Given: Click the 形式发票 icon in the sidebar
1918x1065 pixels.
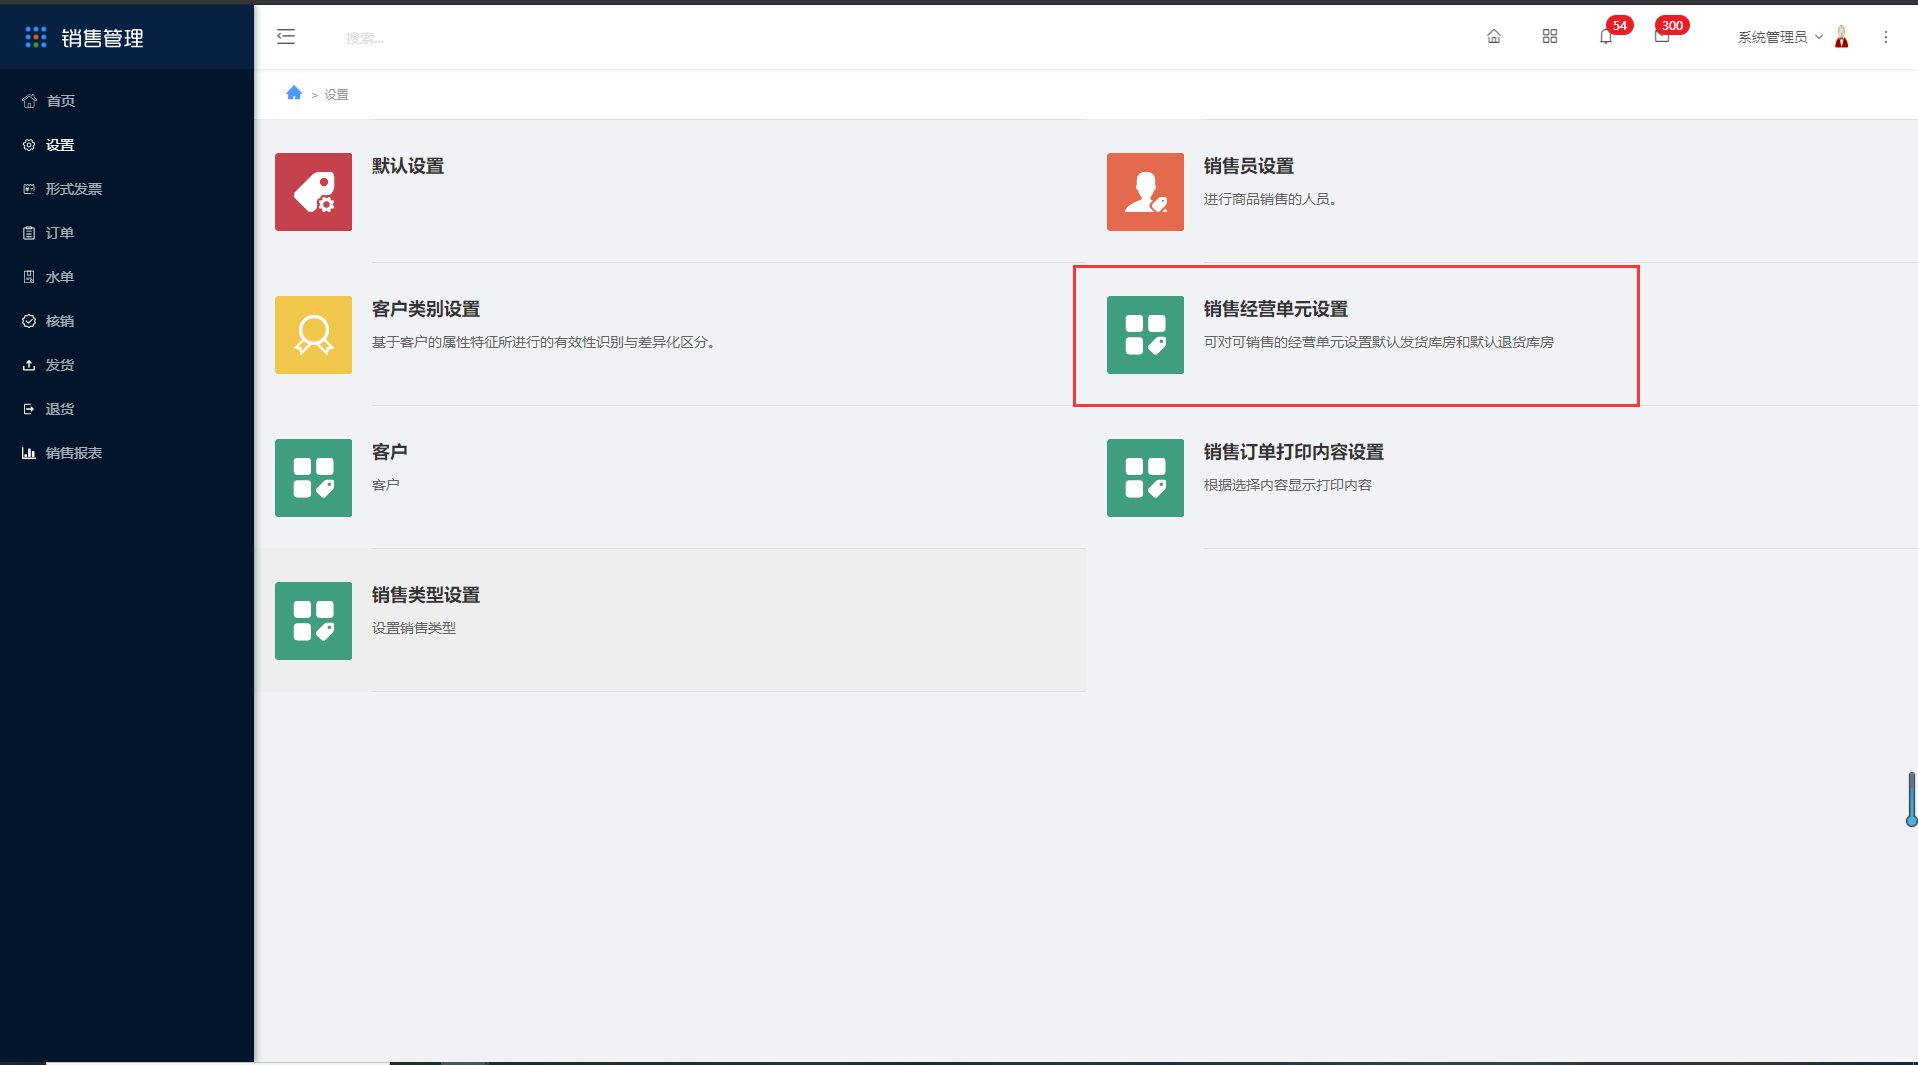Looking at the screenshot, I should point(29,189).
